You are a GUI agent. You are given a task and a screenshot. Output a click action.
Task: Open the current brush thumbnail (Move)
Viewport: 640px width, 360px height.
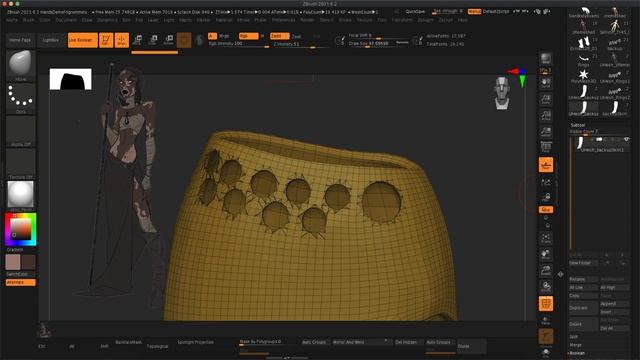[x=20, y=65]
